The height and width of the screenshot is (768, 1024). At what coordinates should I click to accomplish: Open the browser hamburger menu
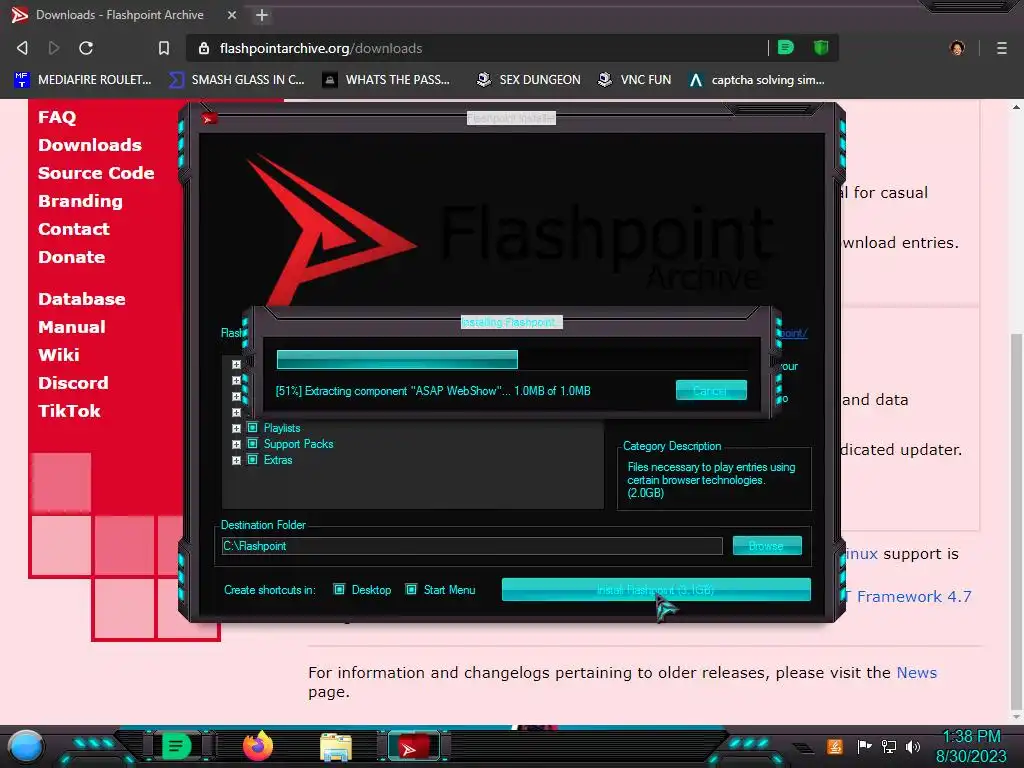pos(1002,48)
